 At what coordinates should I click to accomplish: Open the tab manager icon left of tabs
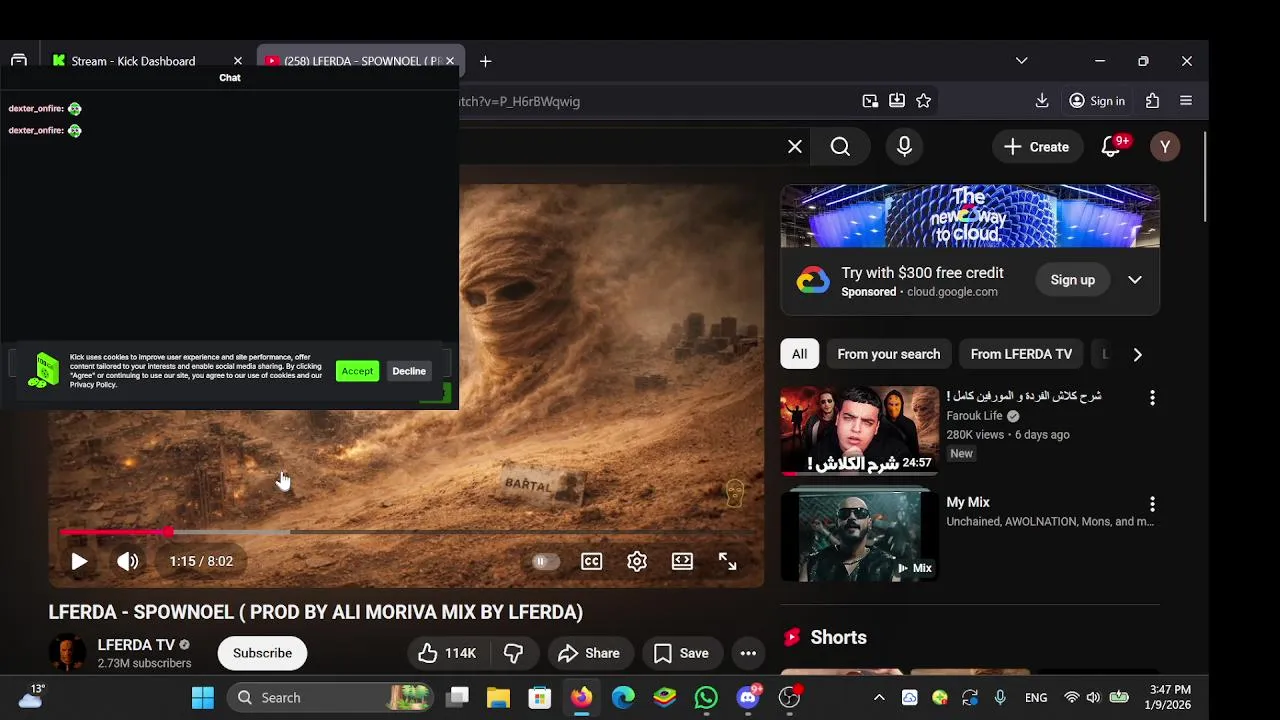pos(19,61)
